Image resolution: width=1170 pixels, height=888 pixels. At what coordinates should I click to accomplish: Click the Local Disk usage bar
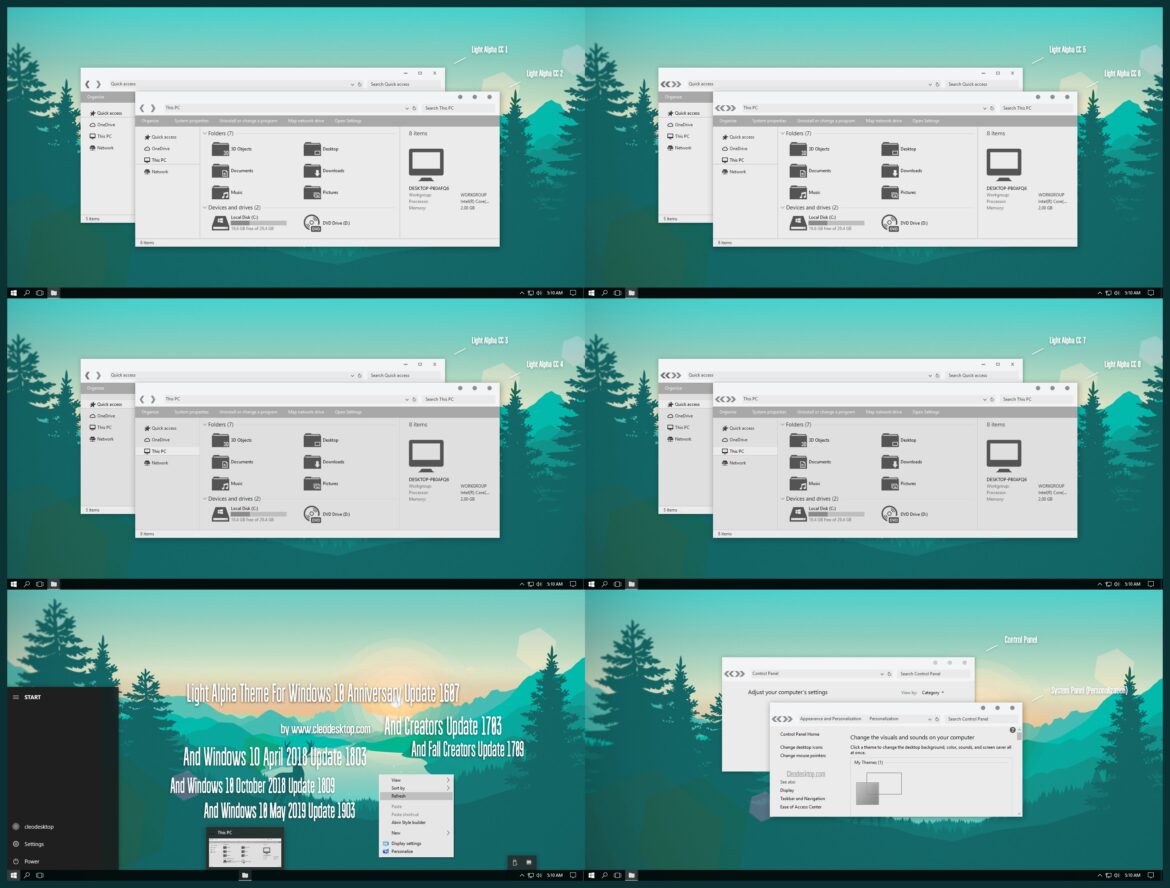tap(260, 223)
